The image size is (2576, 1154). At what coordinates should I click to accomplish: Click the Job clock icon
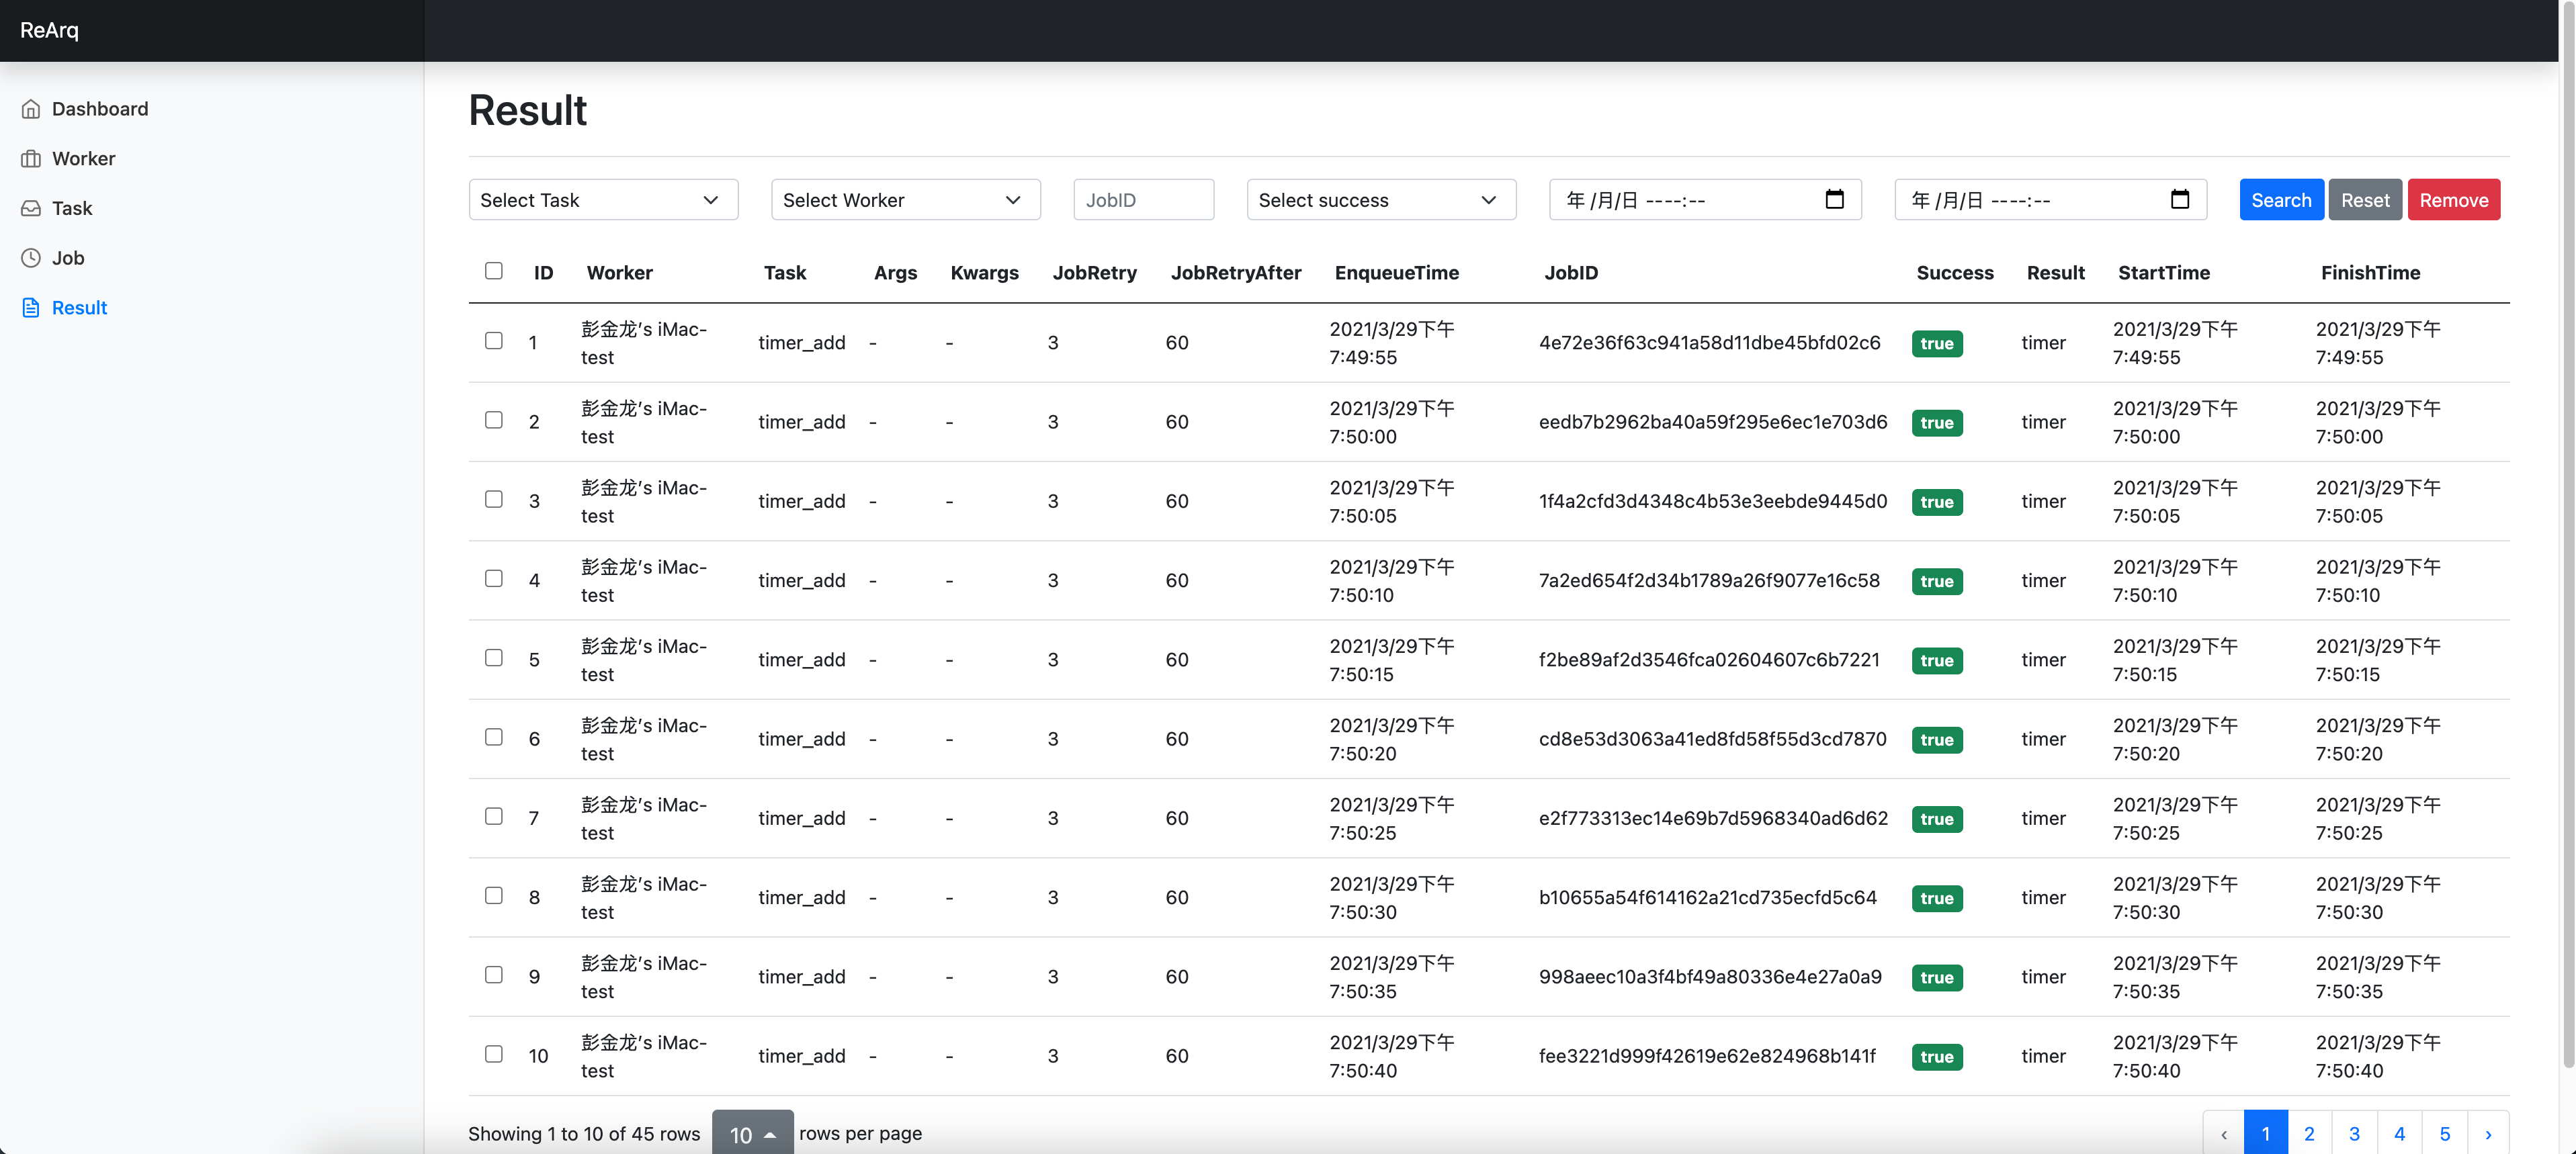[x=31, y=258]
